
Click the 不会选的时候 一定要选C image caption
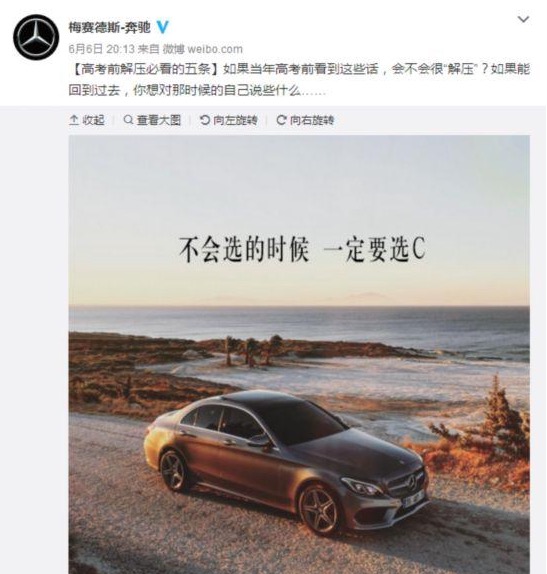click(302, 250)
